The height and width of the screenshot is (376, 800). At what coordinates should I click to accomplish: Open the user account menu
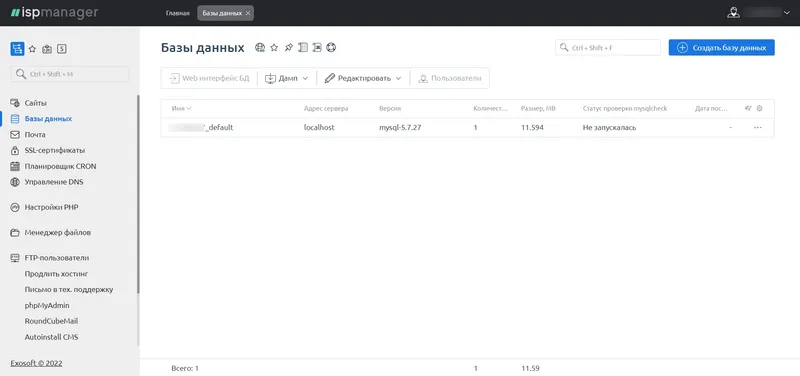click(x=758, y=13)
